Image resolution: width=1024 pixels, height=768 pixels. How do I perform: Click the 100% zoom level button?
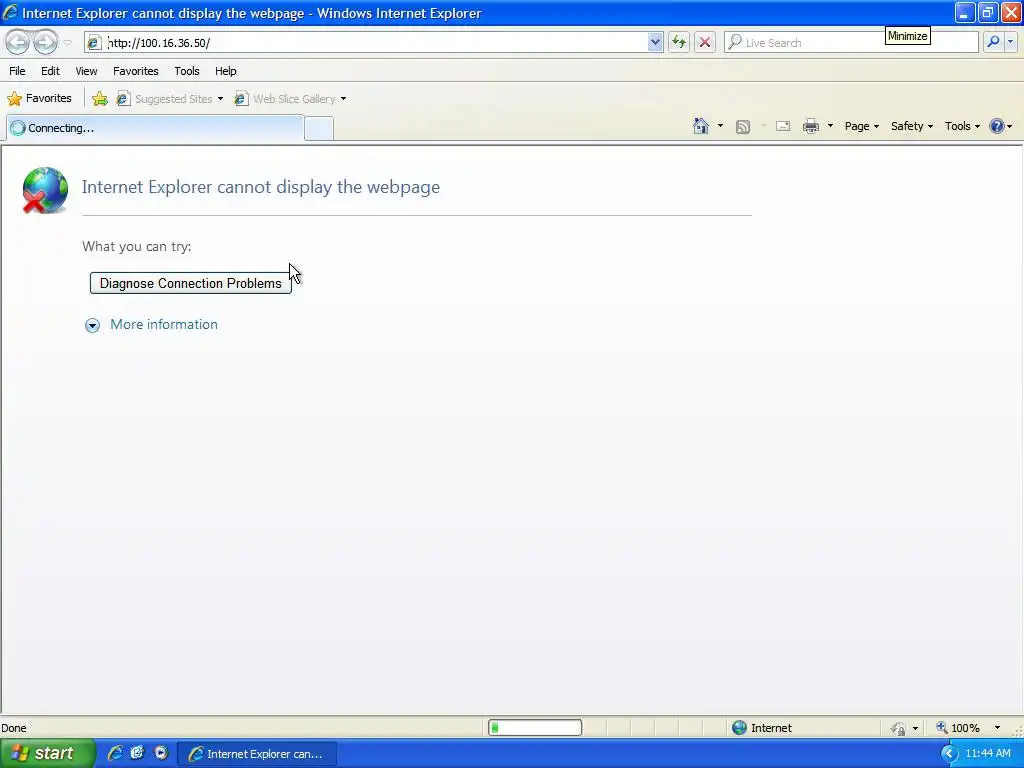[958, 728]
